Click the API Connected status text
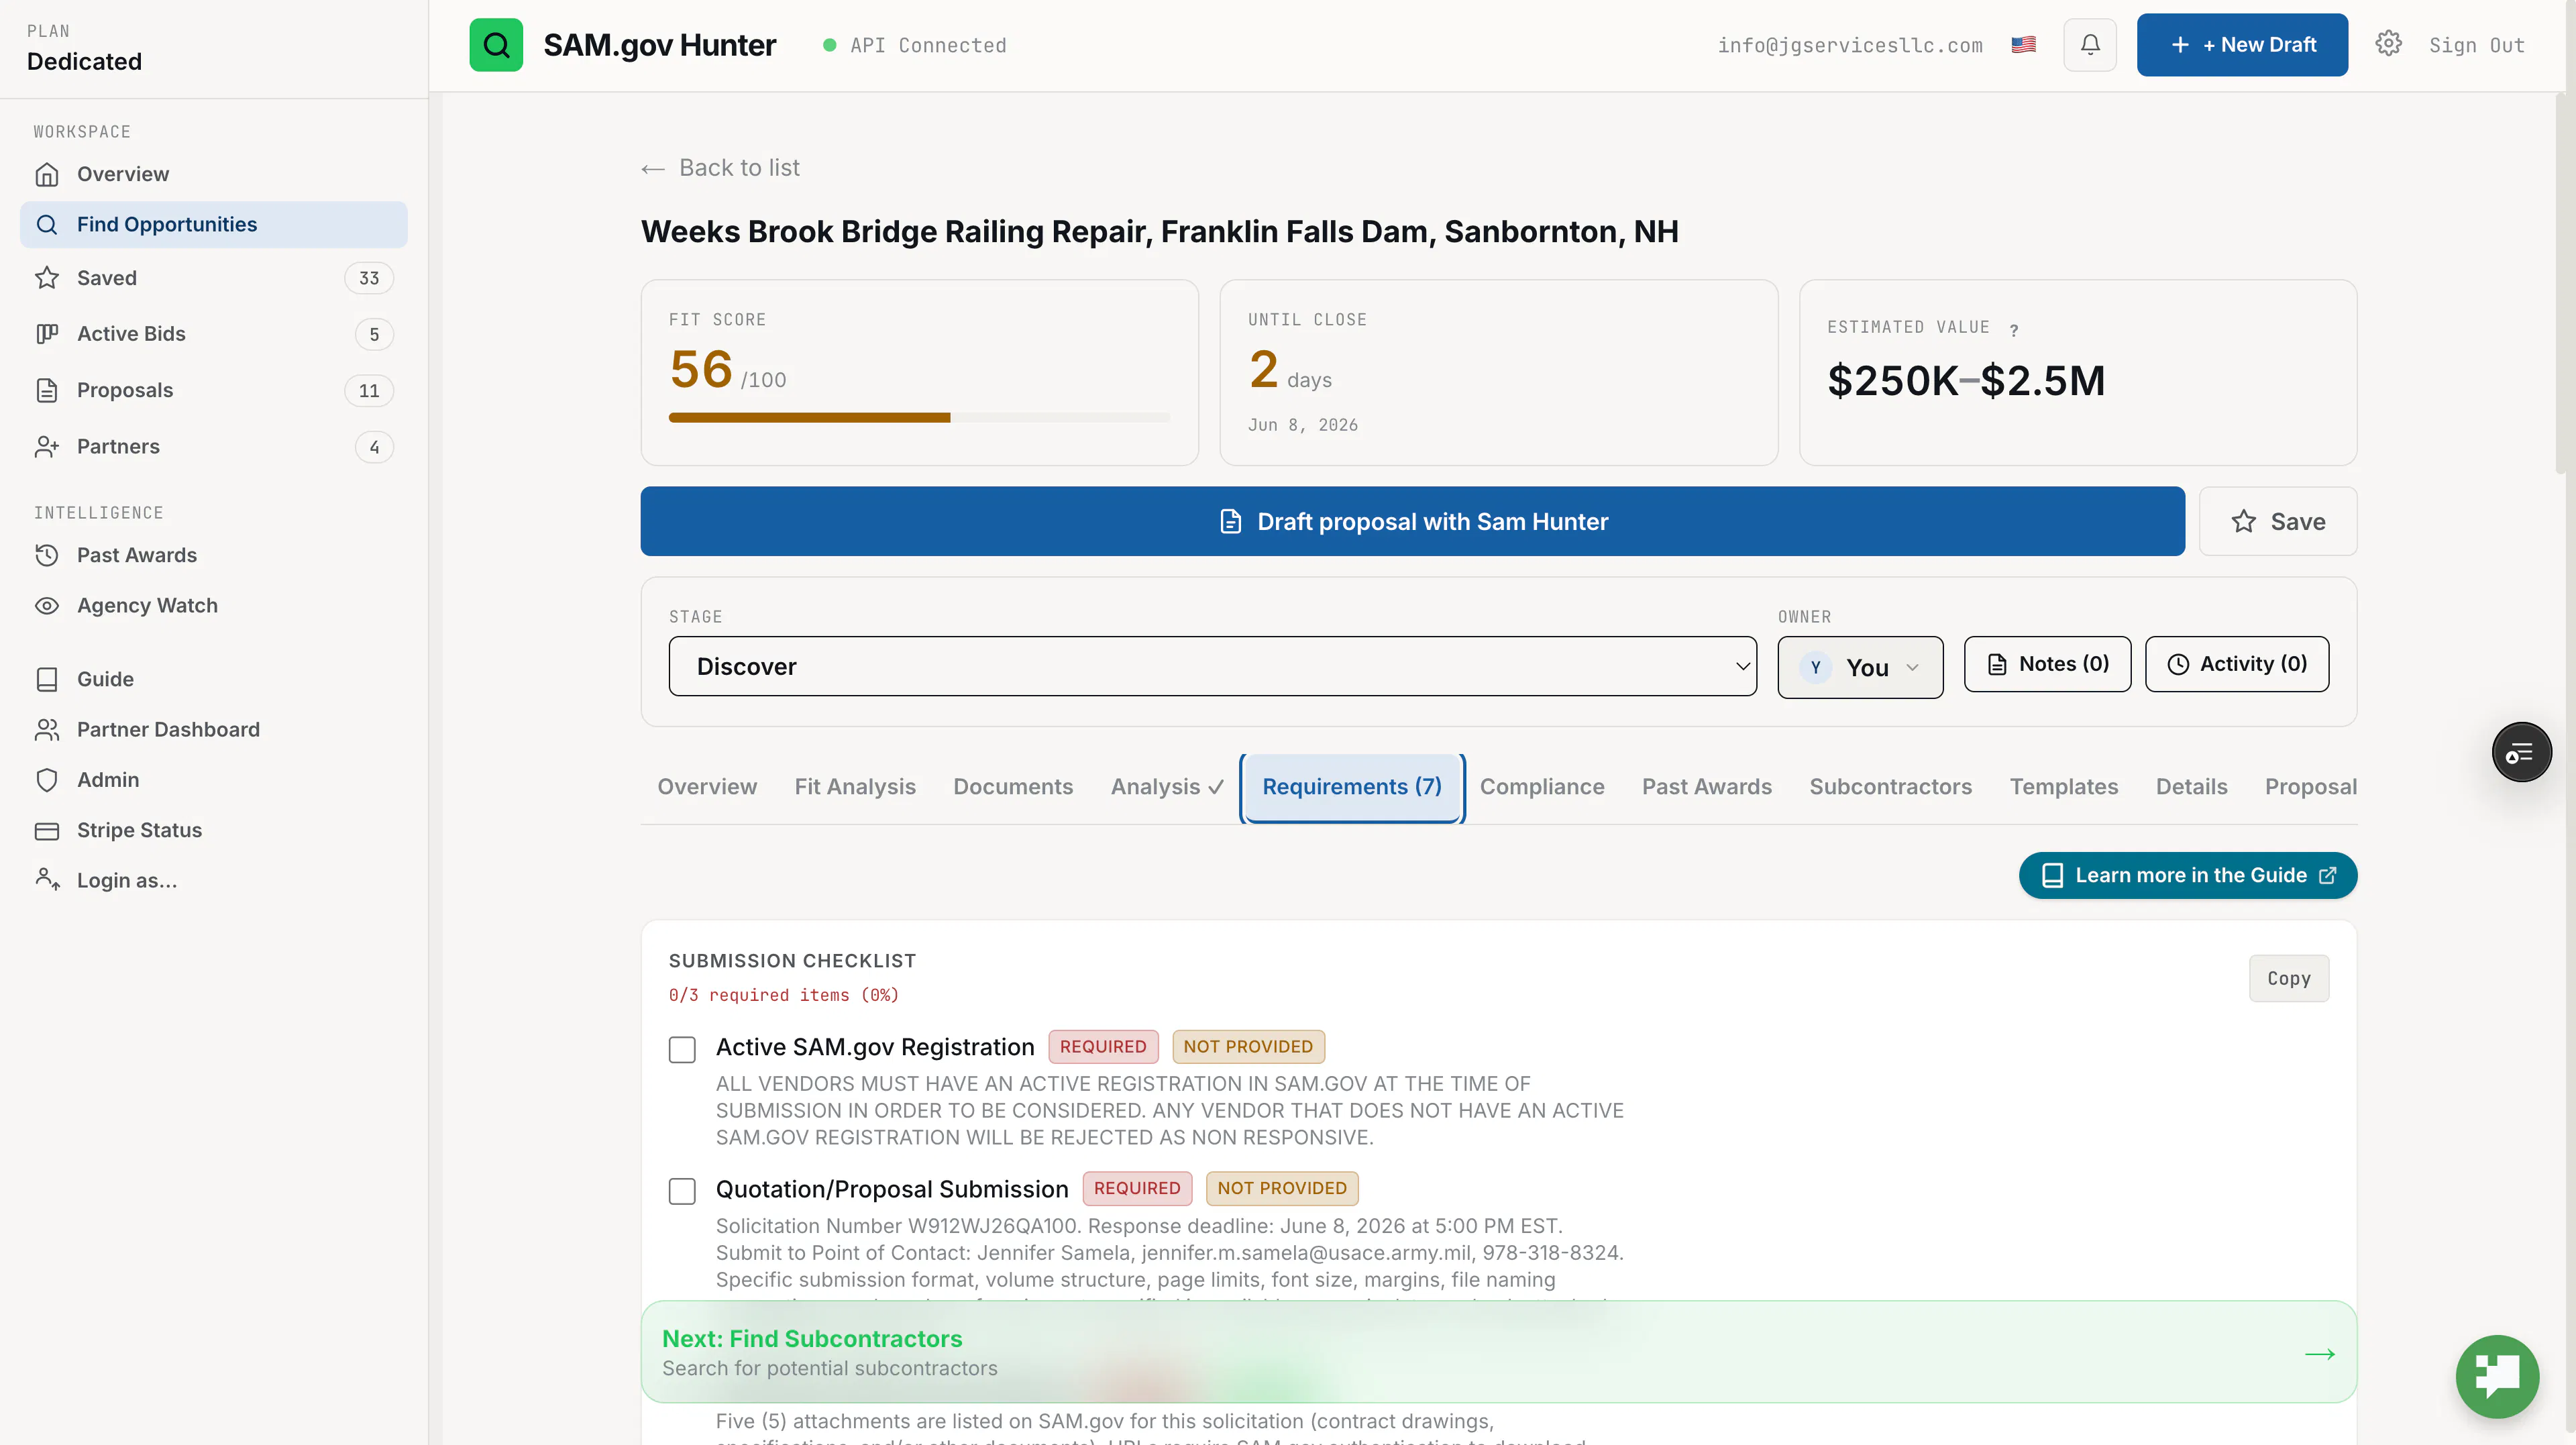 click(x=928, y=45)
